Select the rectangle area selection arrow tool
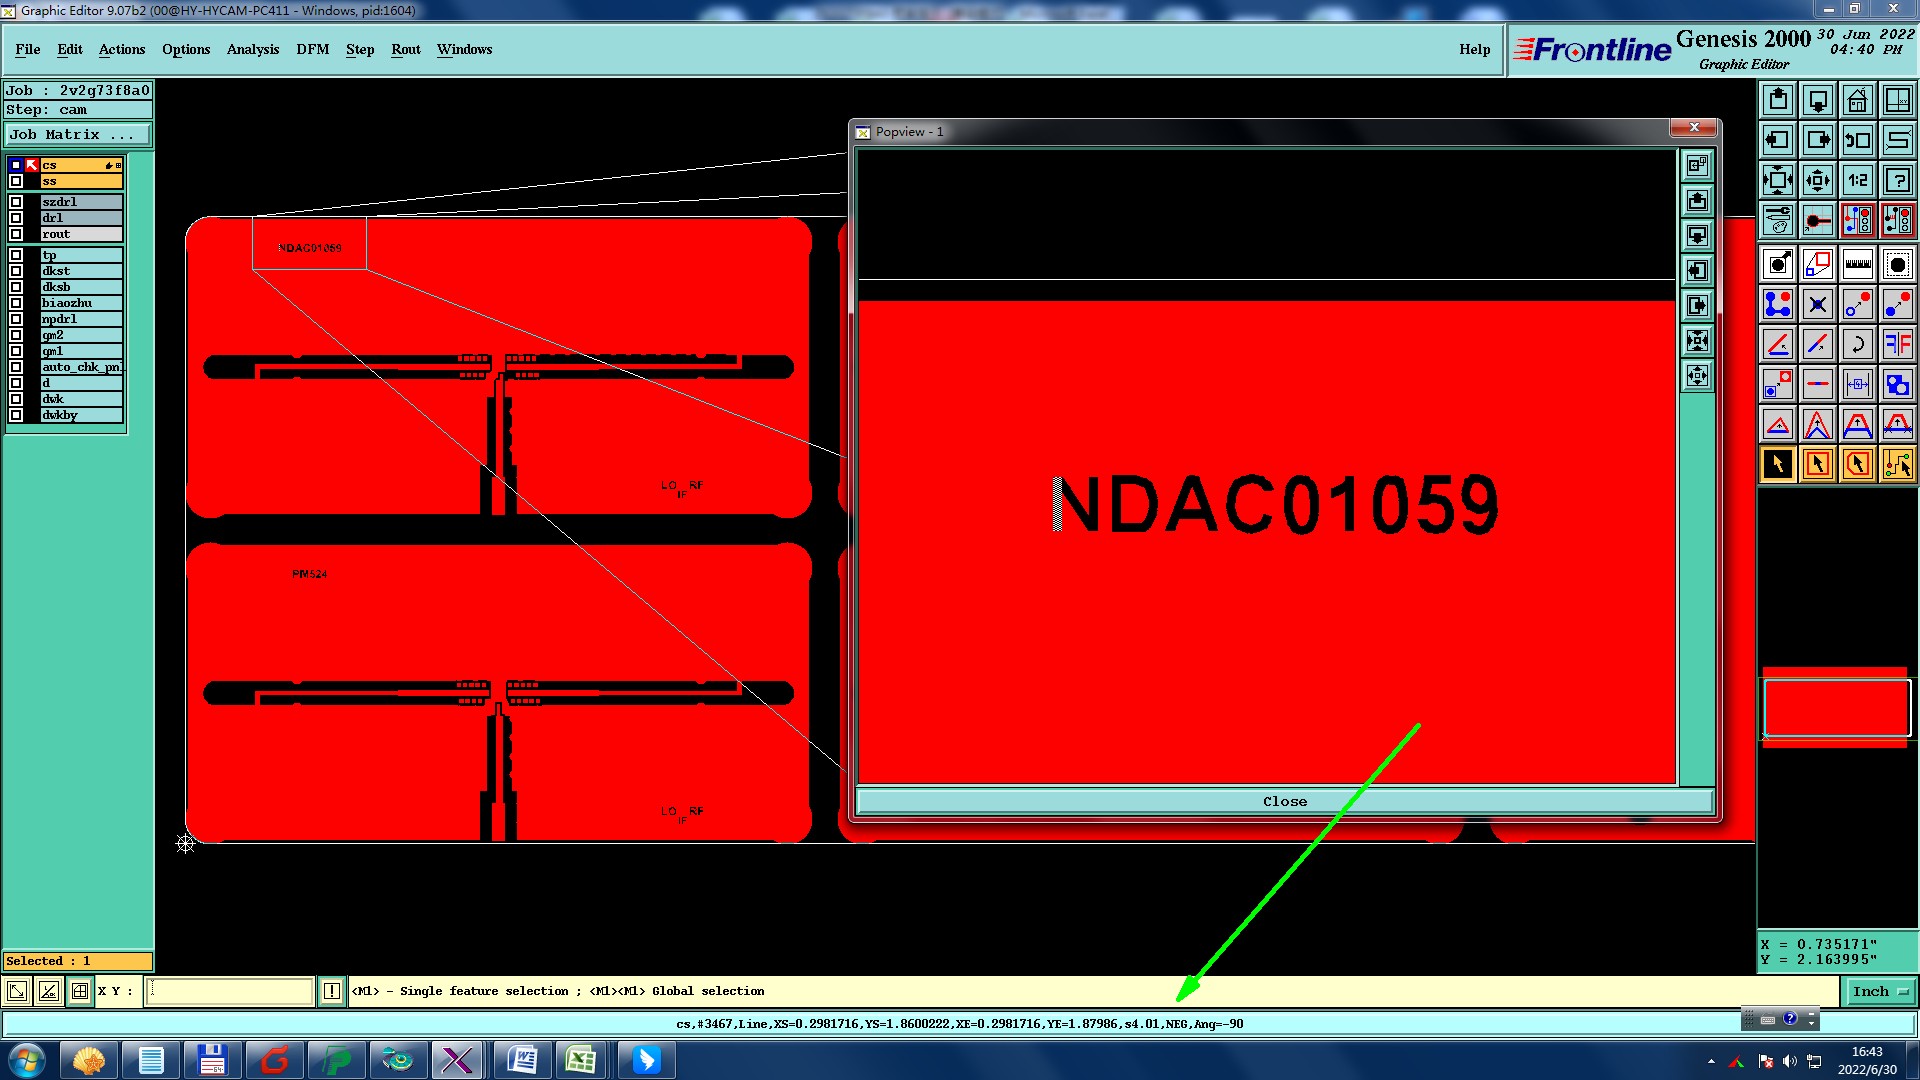1920x1080 pixels. pyautogui.click(x=1817, y=464)
